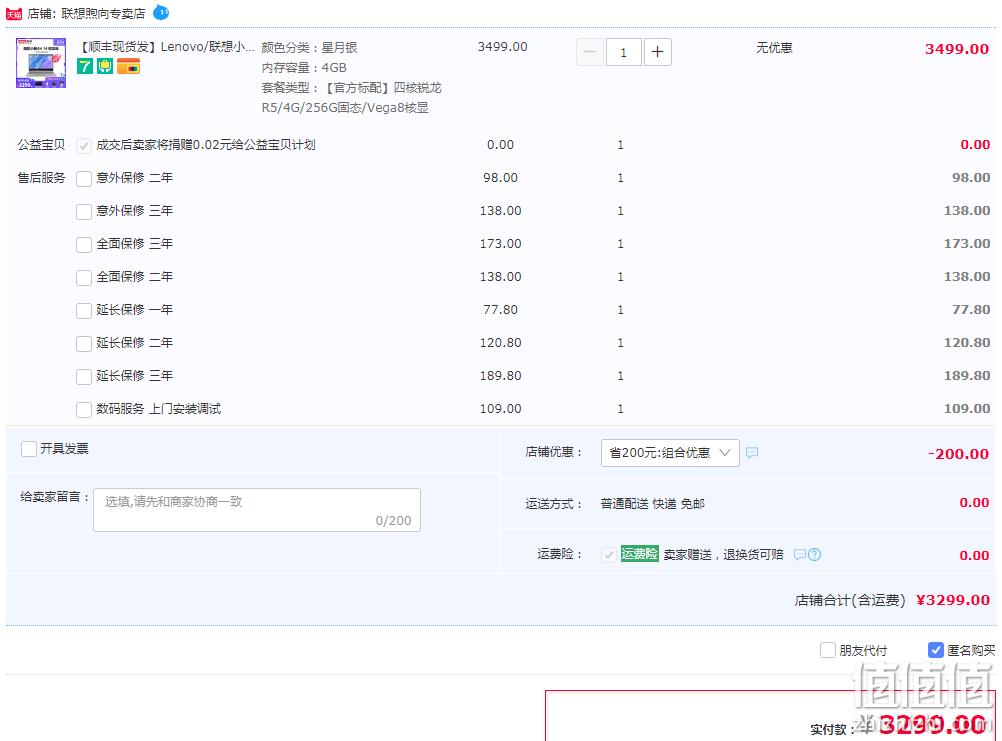Select the 全面保修 二年 checkbox
Screen dimensions: 1002x741
(x=84, y=277)
